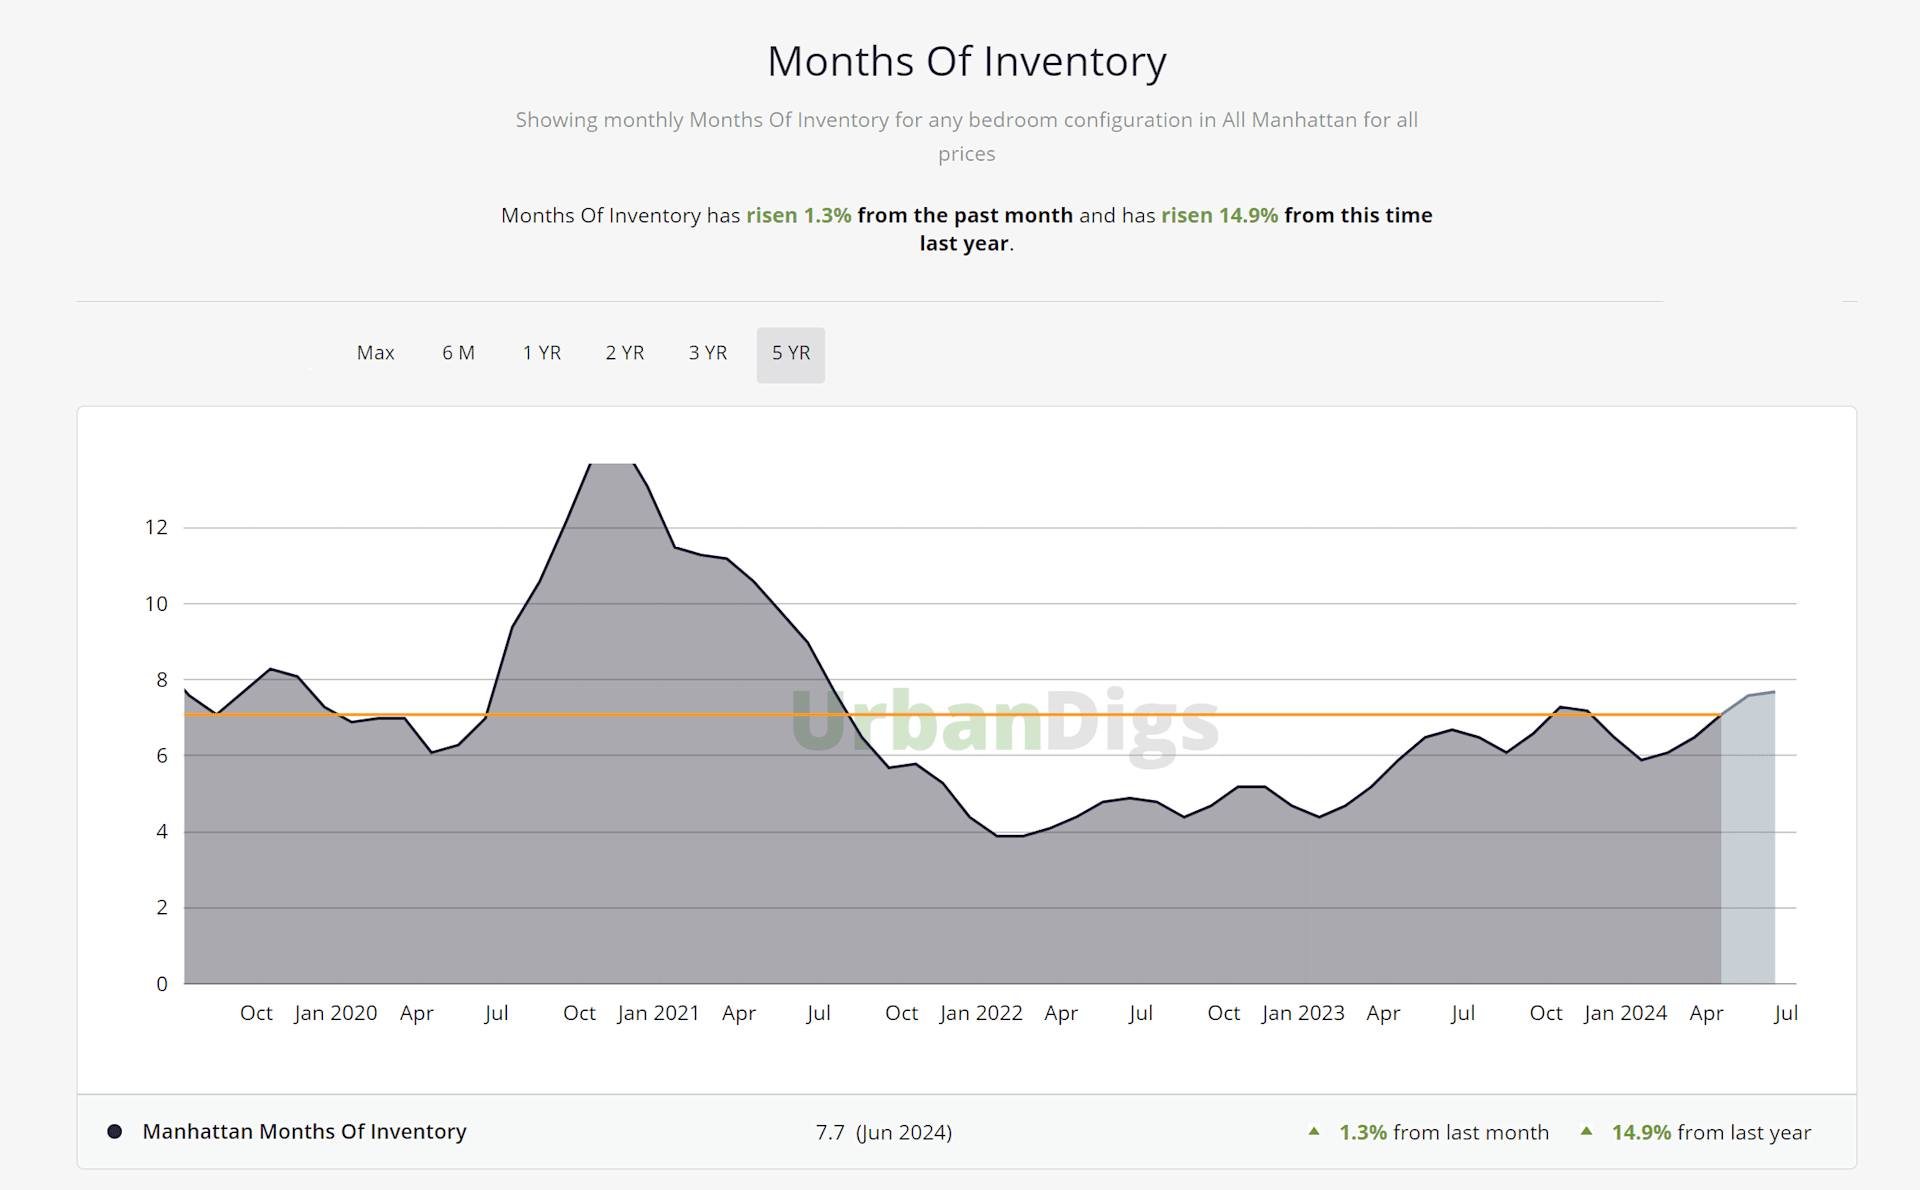1920x1190 pixels.
Task: Click the Jan 2021 x-axis label
Action: coord(658,1013)
